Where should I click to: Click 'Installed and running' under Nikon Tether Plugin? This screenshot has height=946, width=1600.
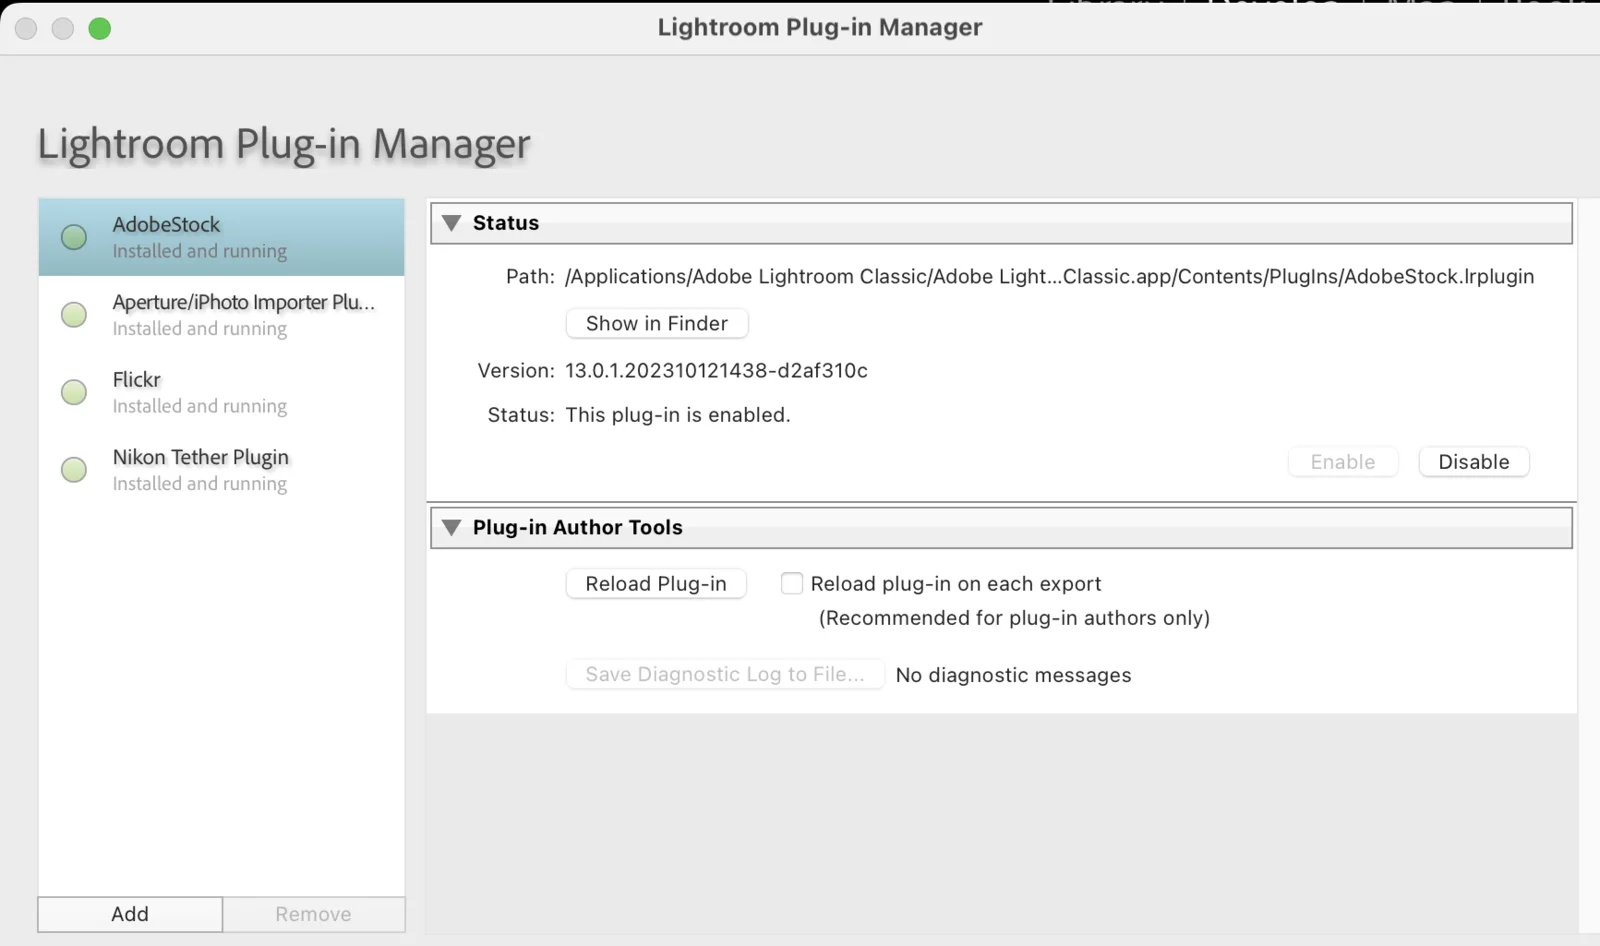click(200, 483)
